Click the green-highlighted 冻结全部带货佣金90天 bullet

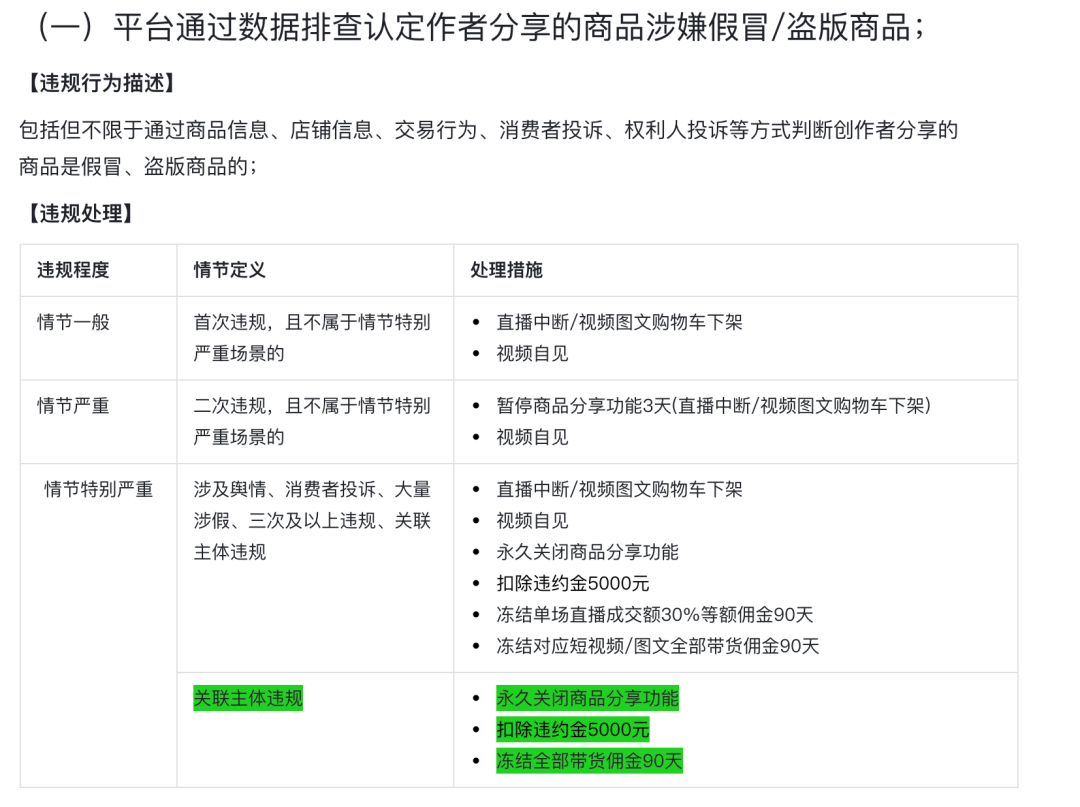[x=589, y=761]
